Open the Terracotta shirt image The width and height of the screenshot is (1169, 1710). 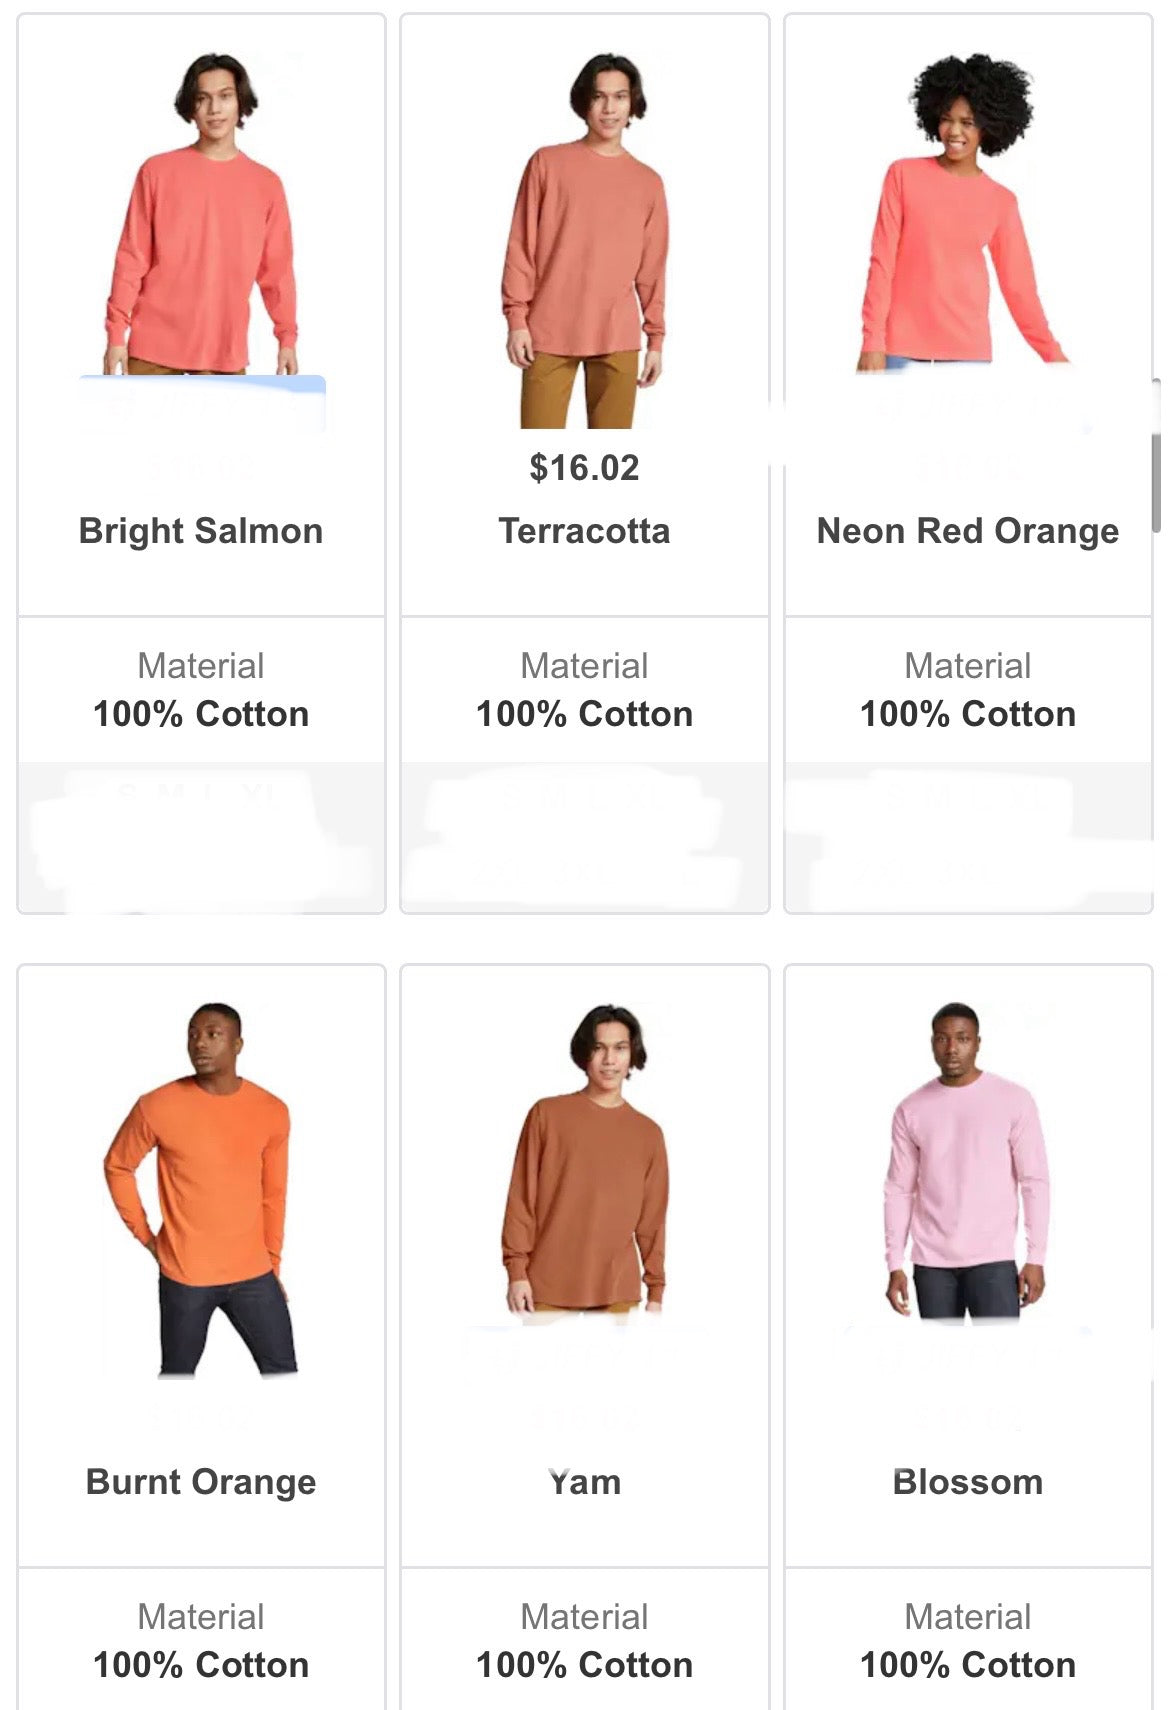(584, 240)
